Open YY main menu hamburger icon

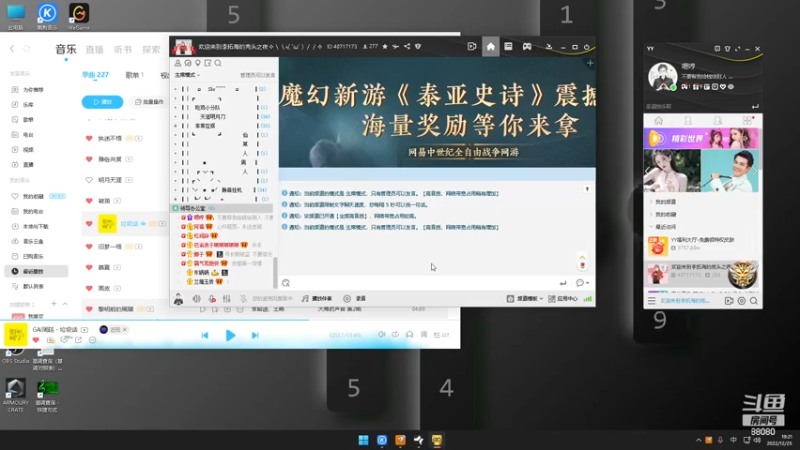(652, 301)
